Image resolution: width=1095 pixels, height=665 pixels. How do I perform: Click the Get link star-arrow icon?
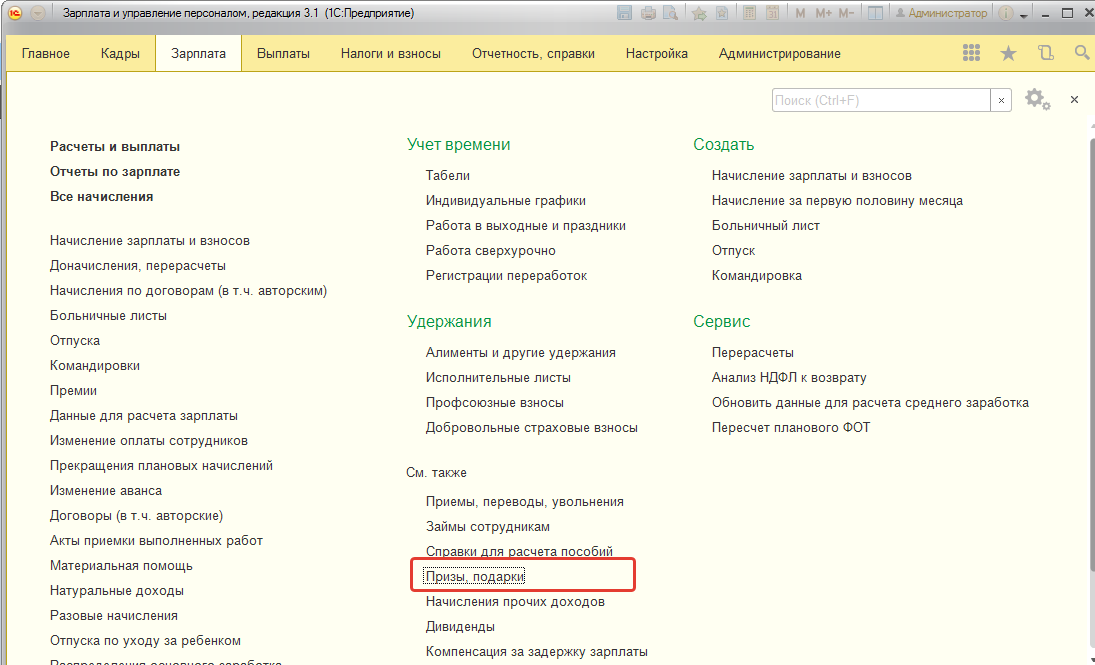coord(699,13)
